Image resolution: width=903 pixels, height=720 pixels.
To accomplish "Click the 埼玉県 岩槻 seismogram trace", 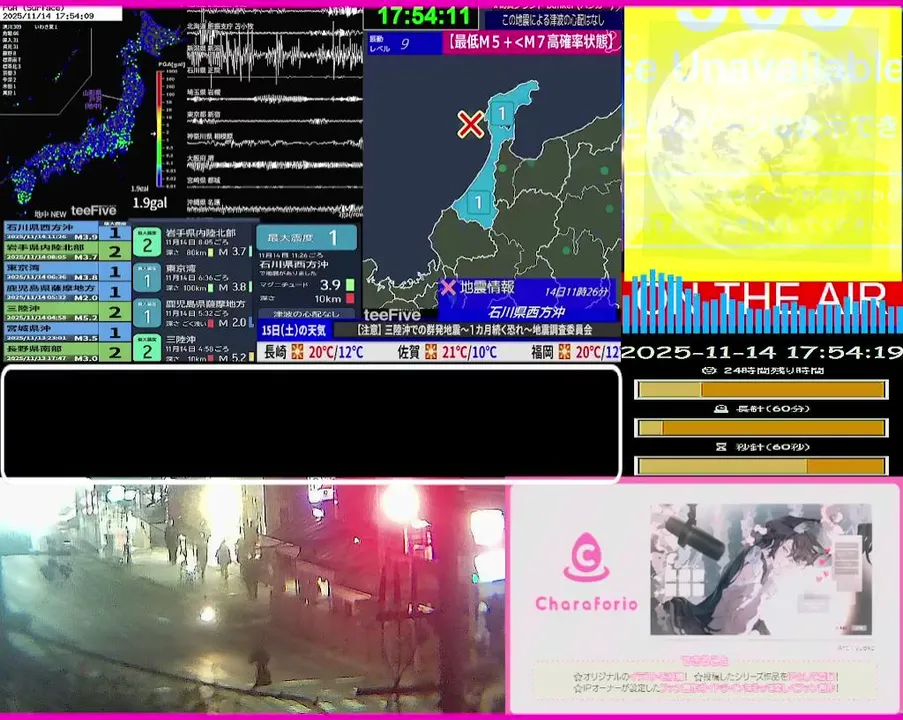I will (275, 98).
